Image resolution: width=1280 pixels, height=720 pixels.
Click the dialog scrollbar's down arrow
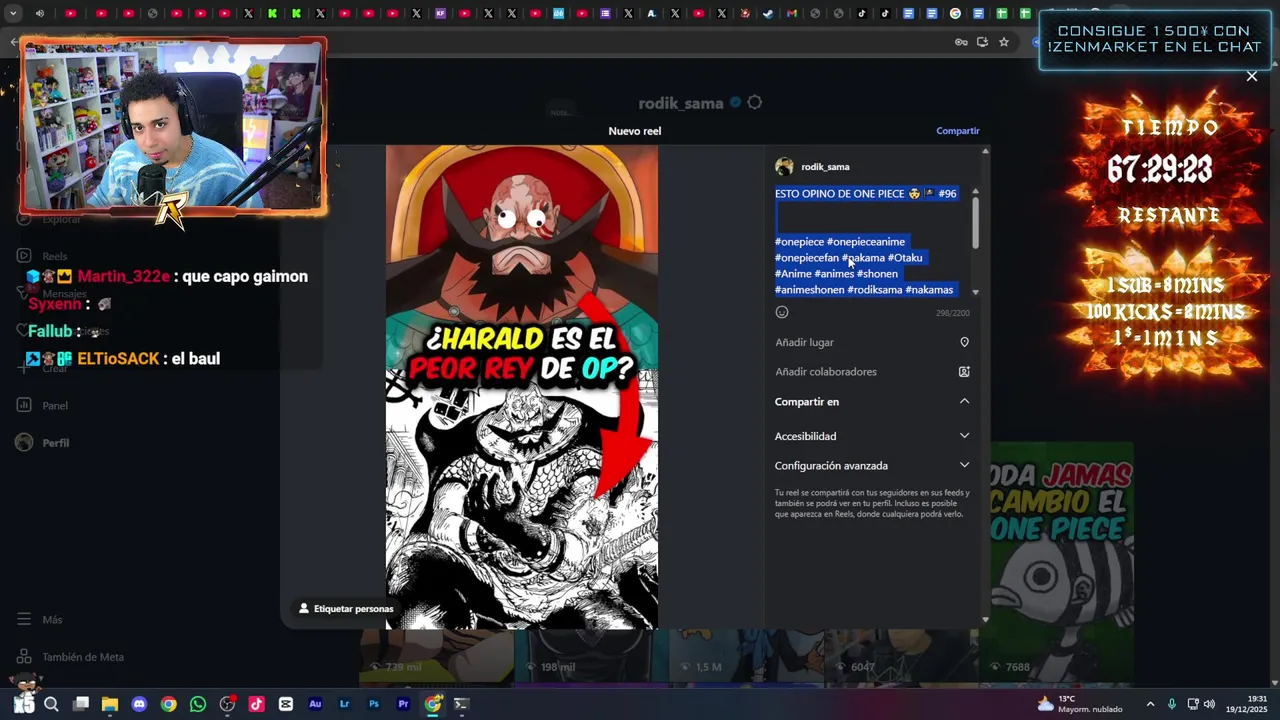click(x=985, y=620)
